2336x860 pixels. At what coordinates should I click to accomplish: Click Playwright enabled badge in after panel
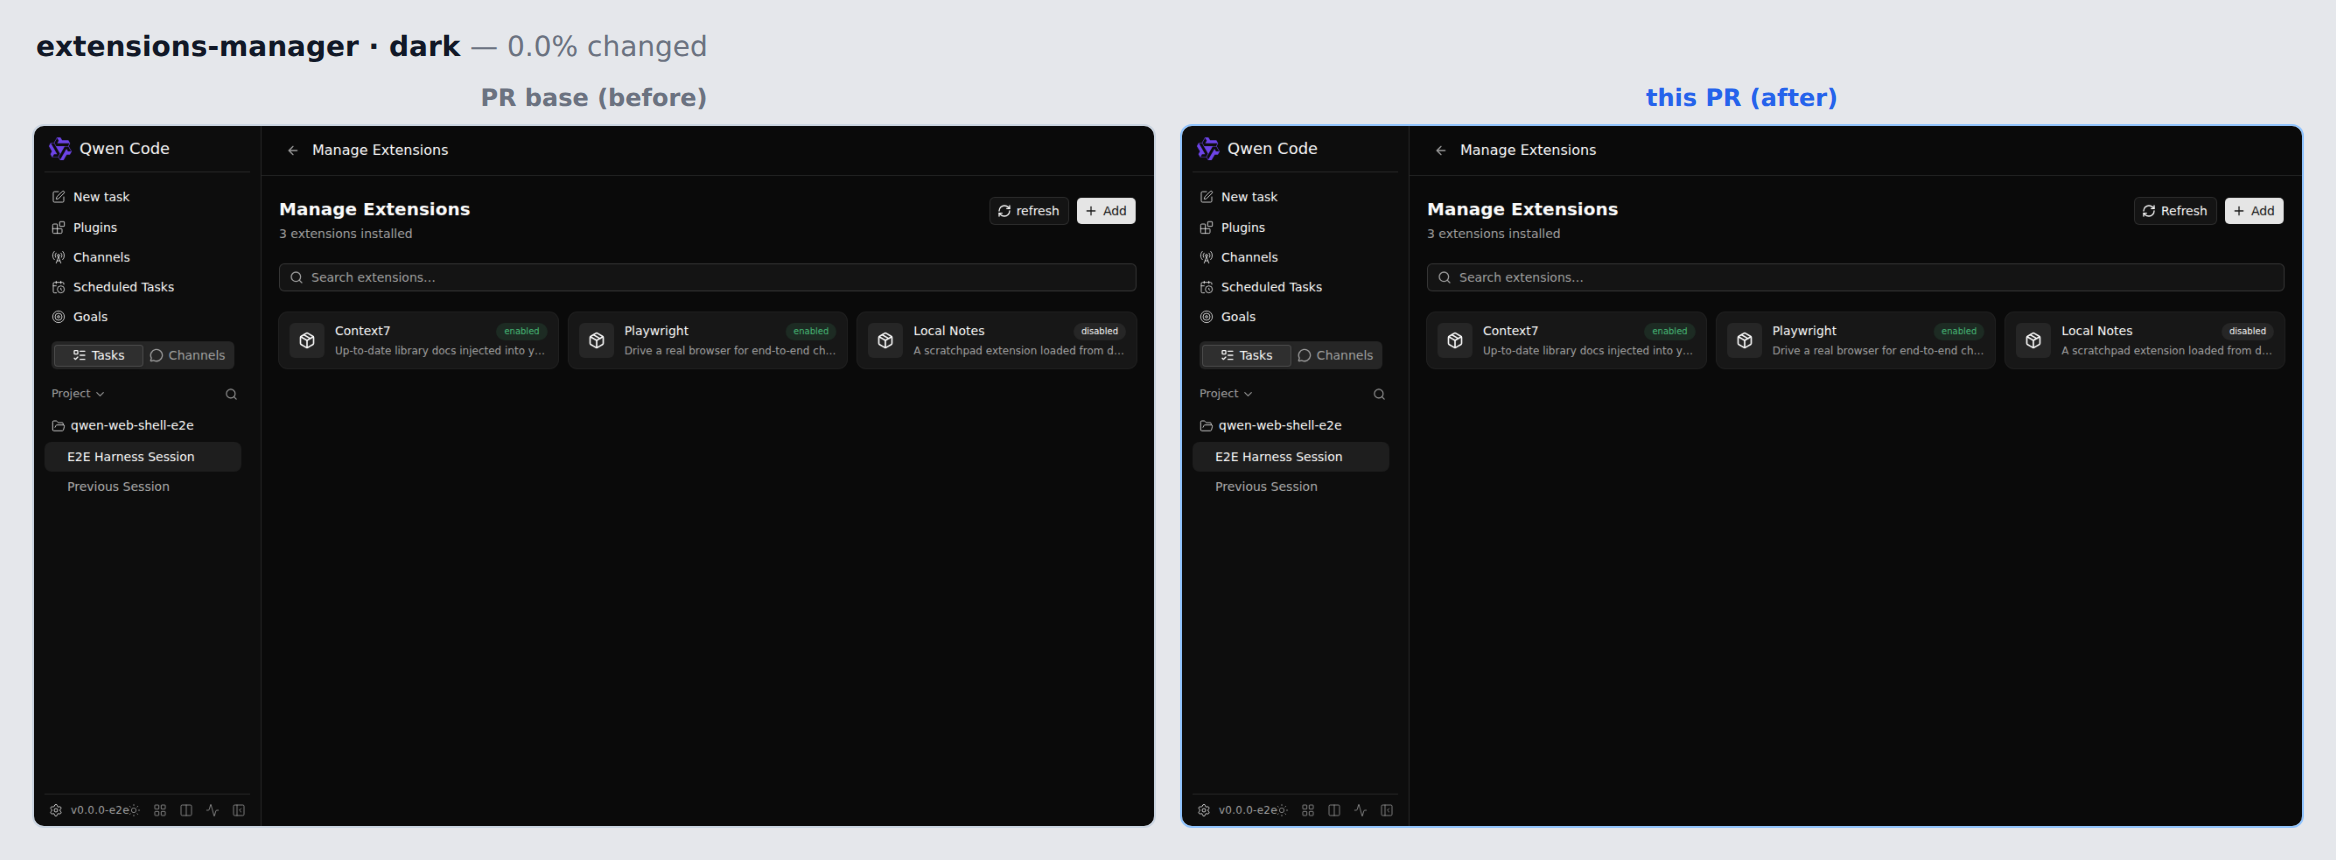[1959, 331]
